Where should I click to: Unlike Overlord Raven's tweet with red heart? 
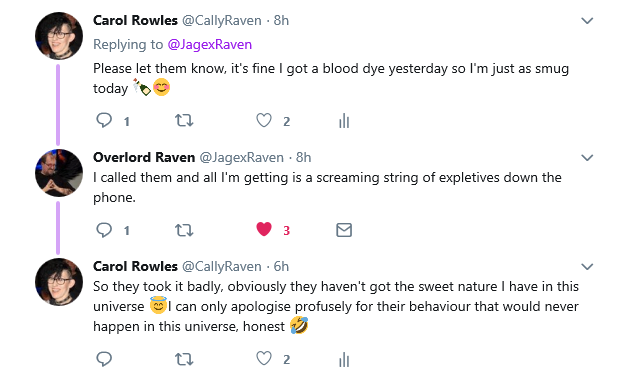[264, 229]
